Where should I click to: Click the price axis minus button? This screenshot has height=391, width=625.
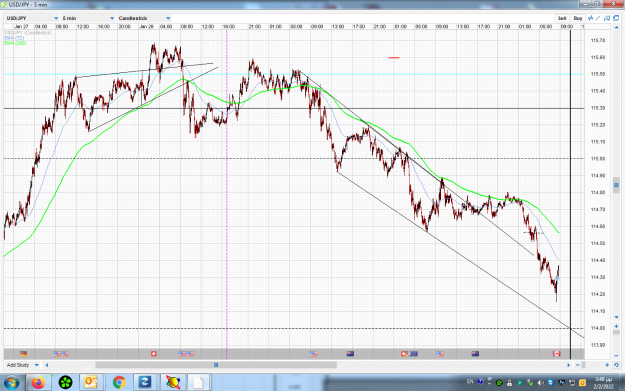click(x=616, y=355)
